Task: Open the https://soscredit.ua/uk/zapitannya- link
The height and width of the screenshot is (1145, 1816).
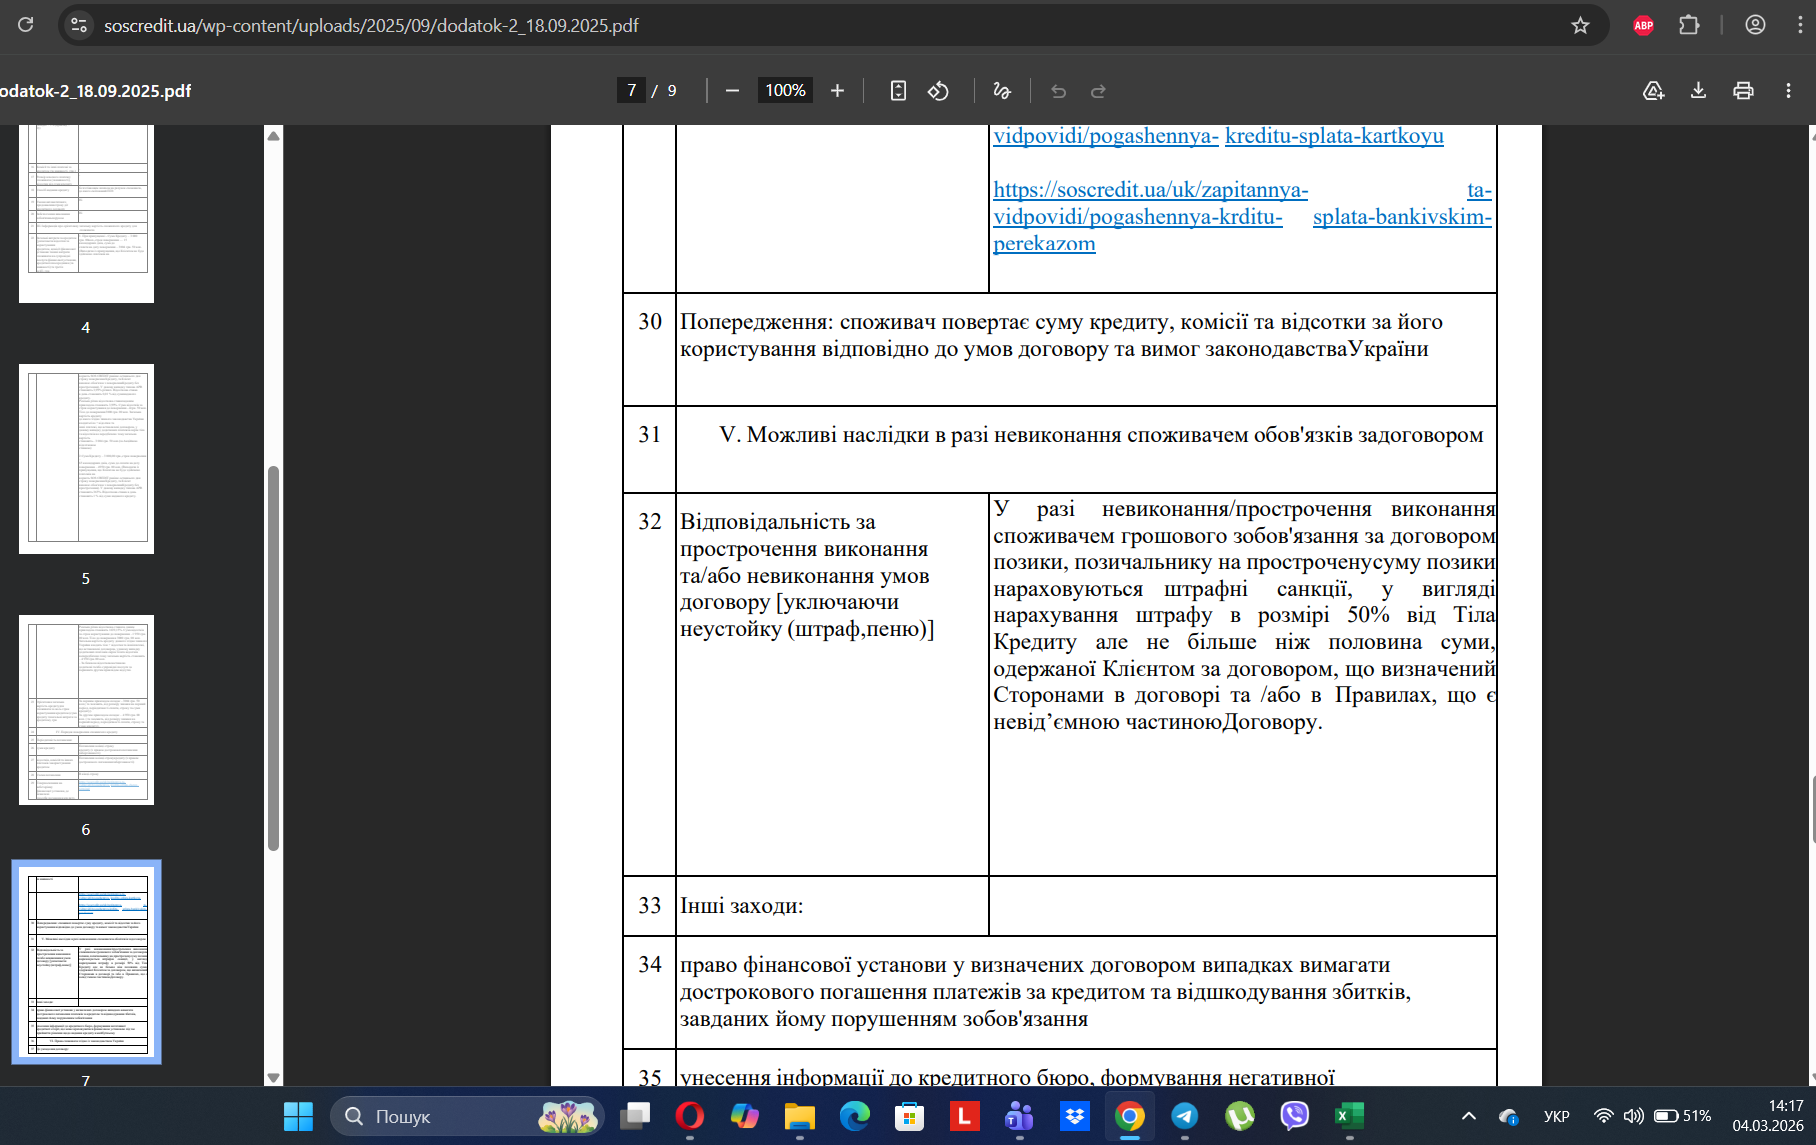Action: [1150, 190]
